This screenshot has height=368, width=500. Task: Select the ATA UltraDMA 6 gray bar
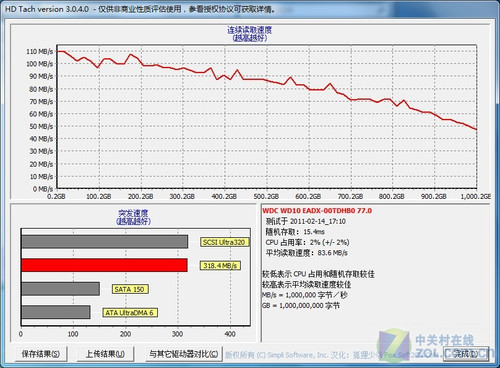pyautogui.click(x=56, y=312)
